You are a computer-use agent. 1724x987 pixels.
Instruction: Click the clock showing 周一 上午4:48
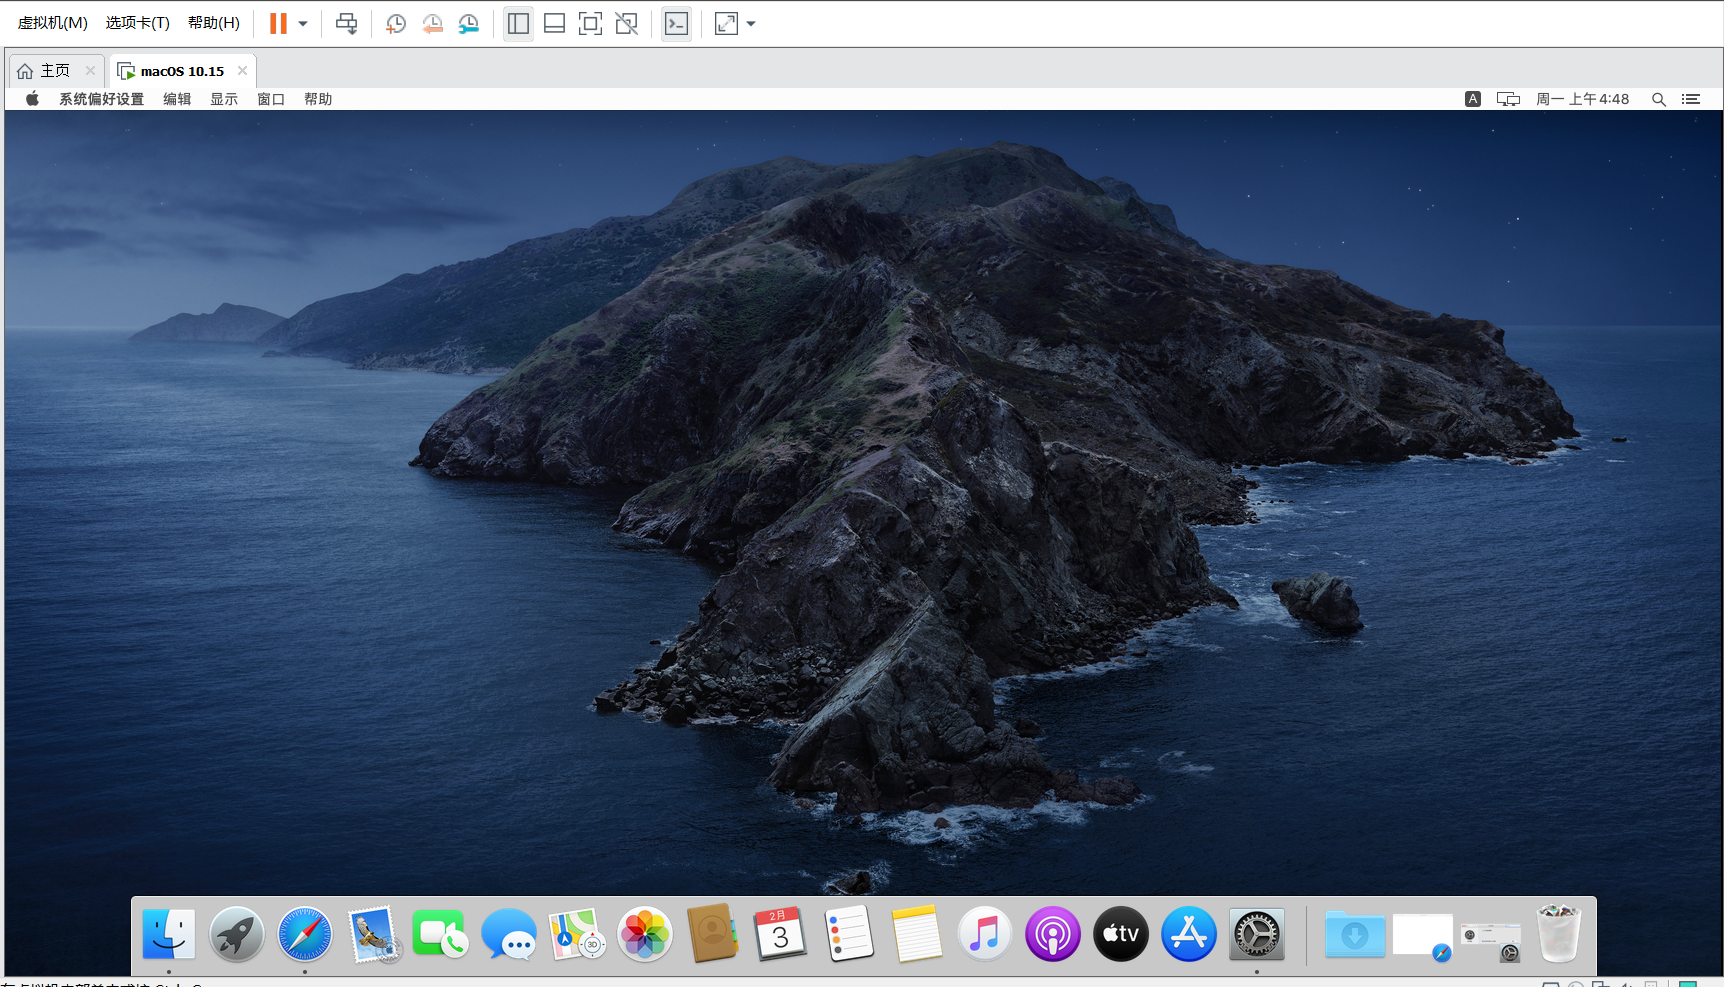(x=1582, y=99)
